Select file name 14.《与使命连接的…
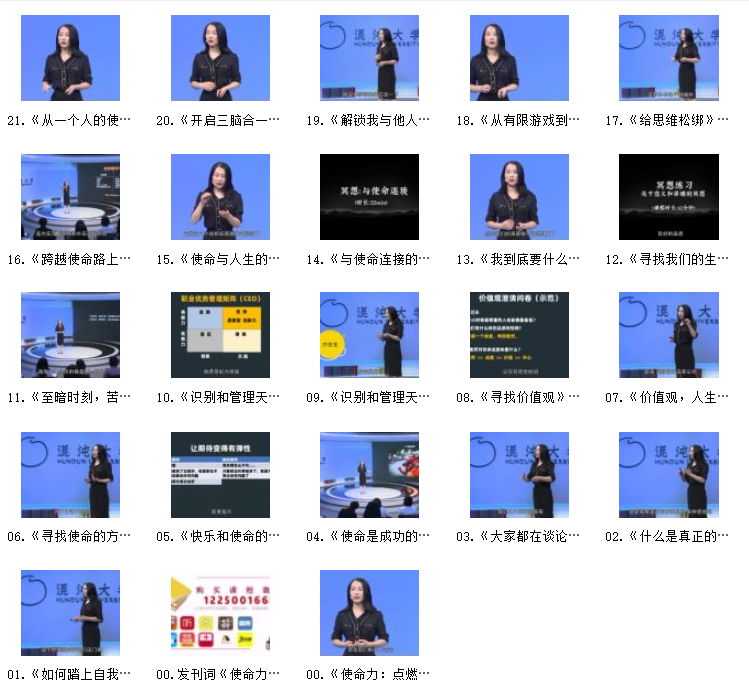Image resolution: width=749 pixels, height=693 pixels. [368, 259]
